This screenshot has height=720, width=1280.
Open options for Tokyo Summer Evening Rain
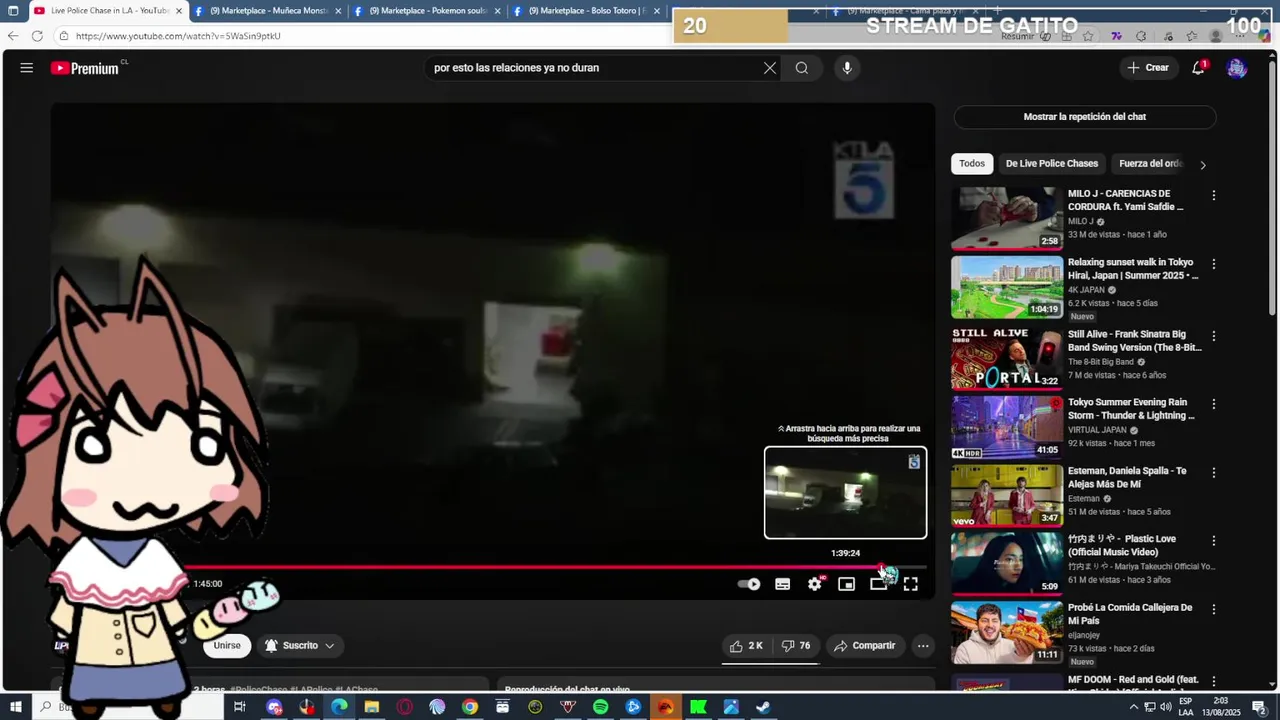point(1214,404)
